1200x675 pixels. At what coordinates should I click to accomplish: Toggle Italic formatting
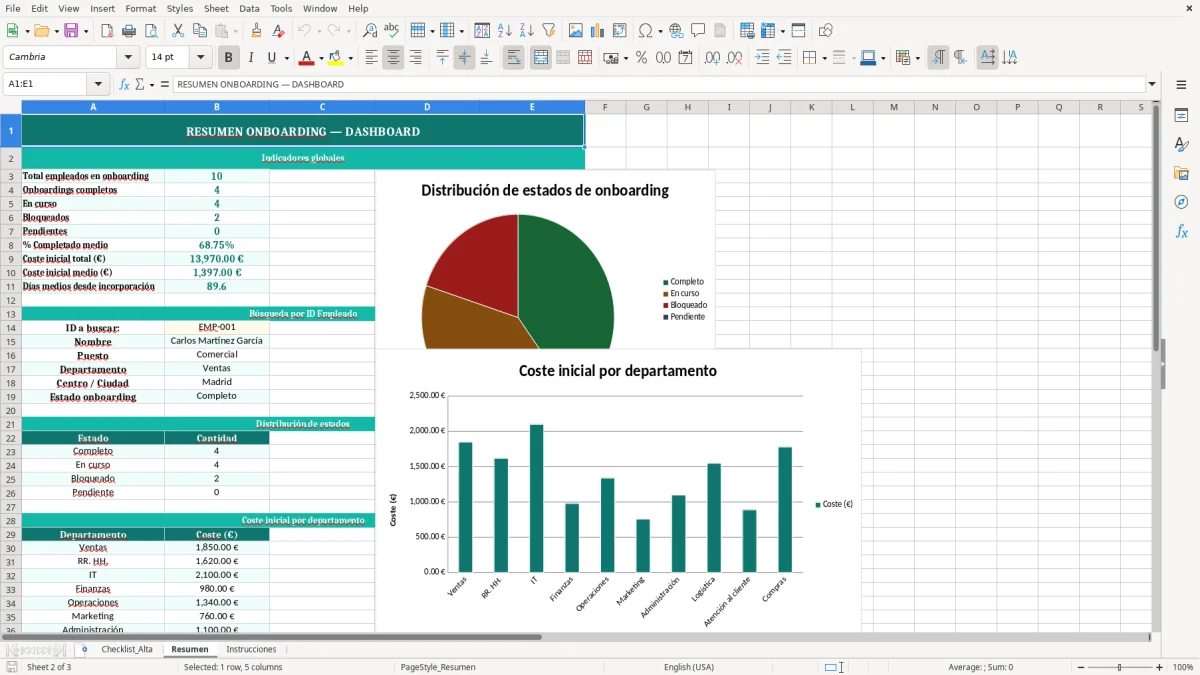point(250,58)
